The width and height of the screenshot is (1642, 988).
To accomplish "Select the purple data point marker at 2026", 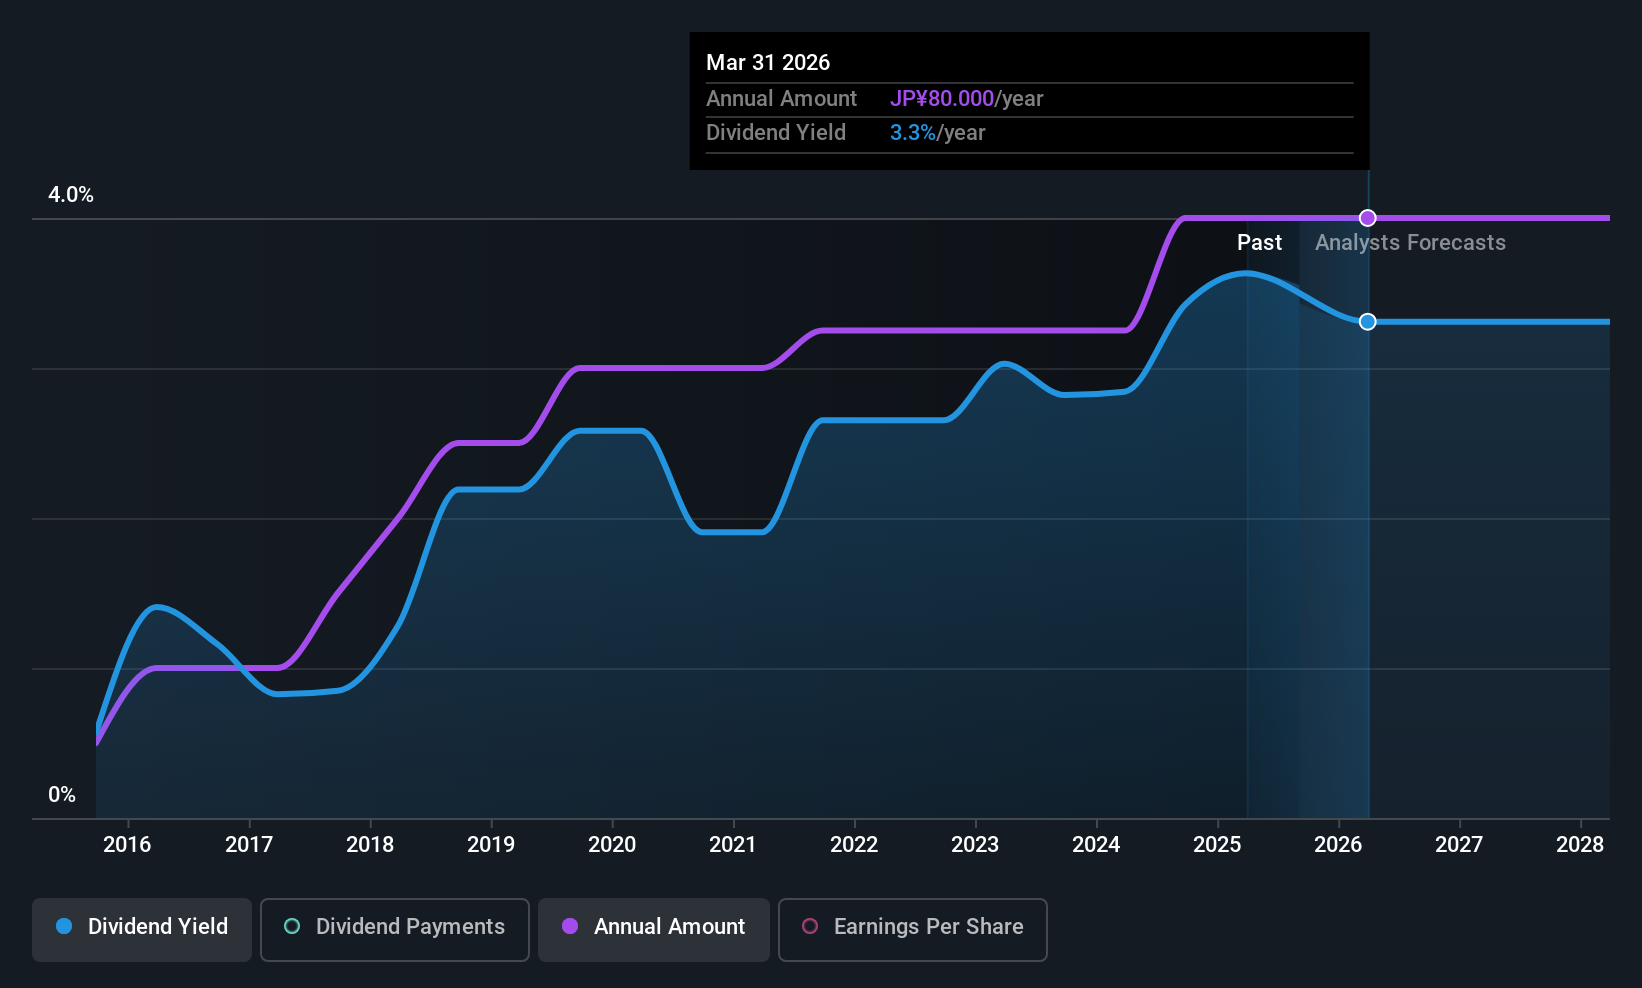I will (1367, 218).
